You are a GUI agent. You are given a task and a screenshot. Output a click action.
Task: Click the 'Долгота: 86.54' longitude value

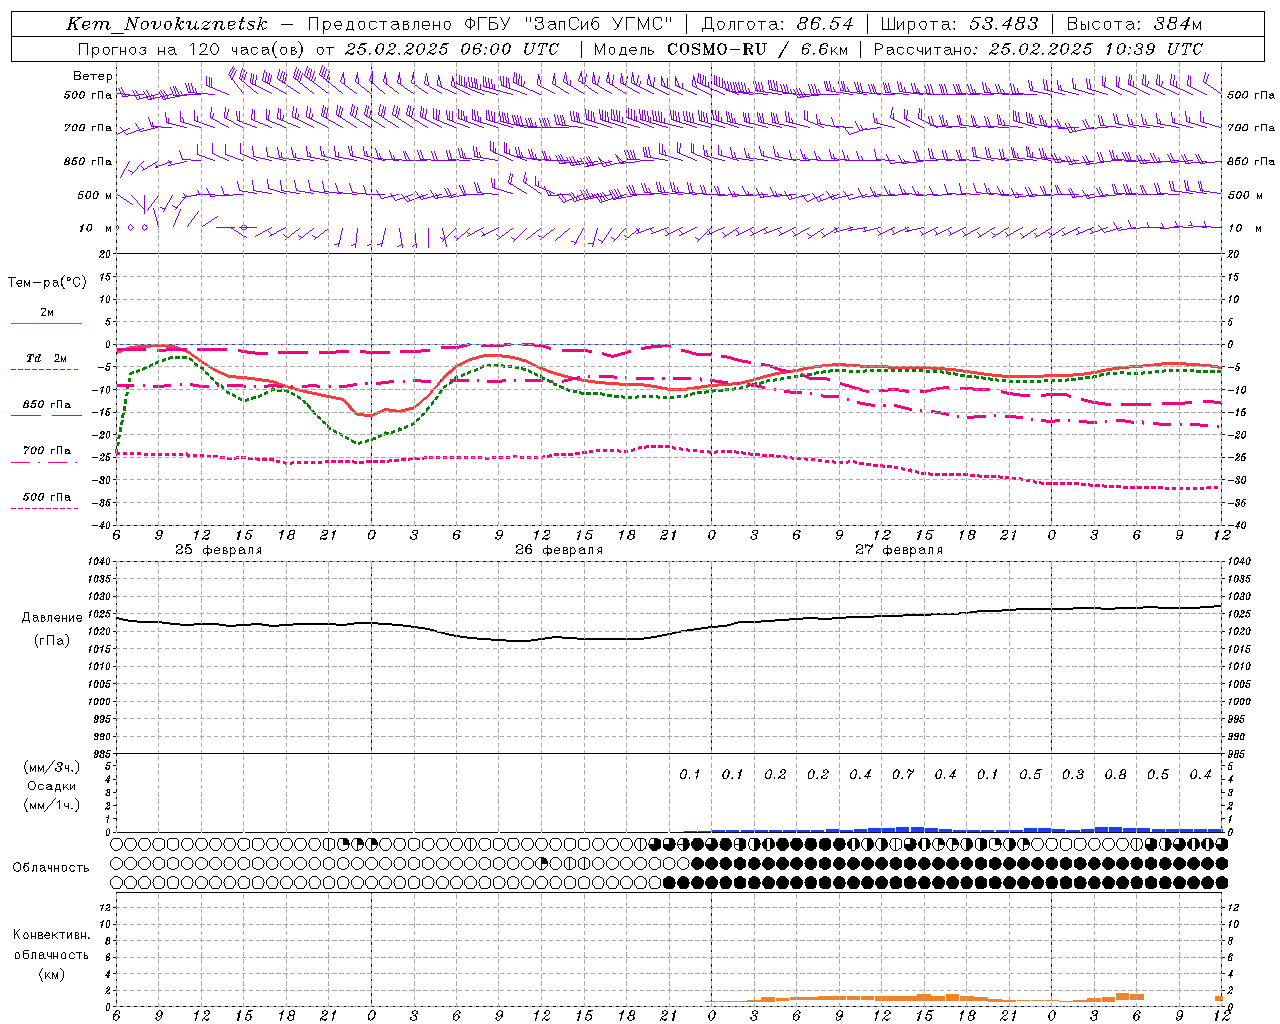(x=778, y=24)
